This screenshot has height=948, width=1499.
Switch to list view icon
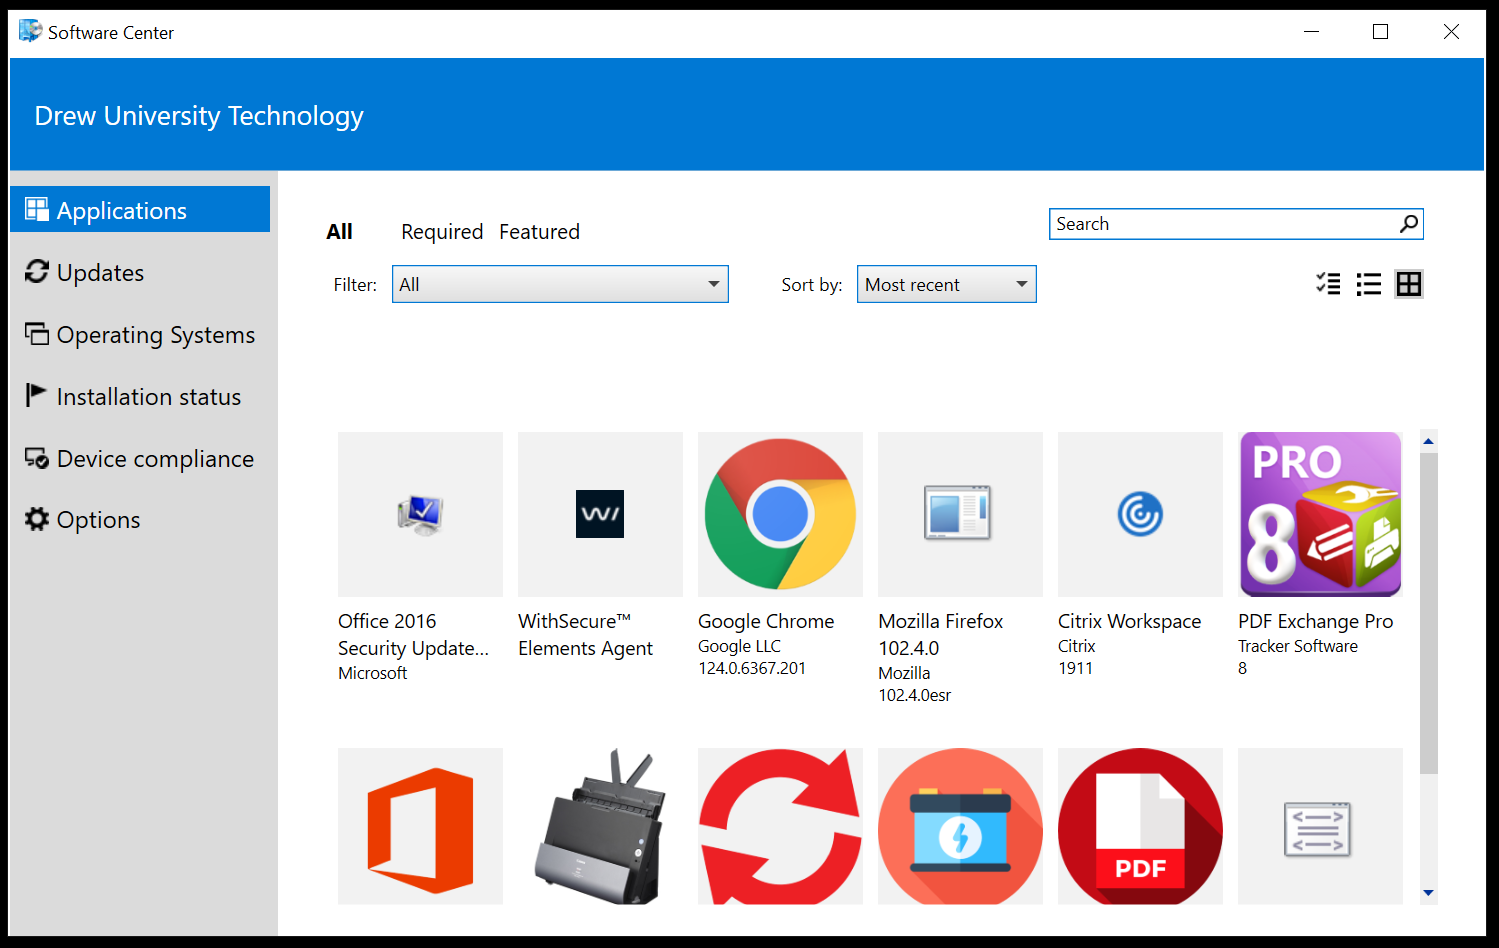(1368, 284)
